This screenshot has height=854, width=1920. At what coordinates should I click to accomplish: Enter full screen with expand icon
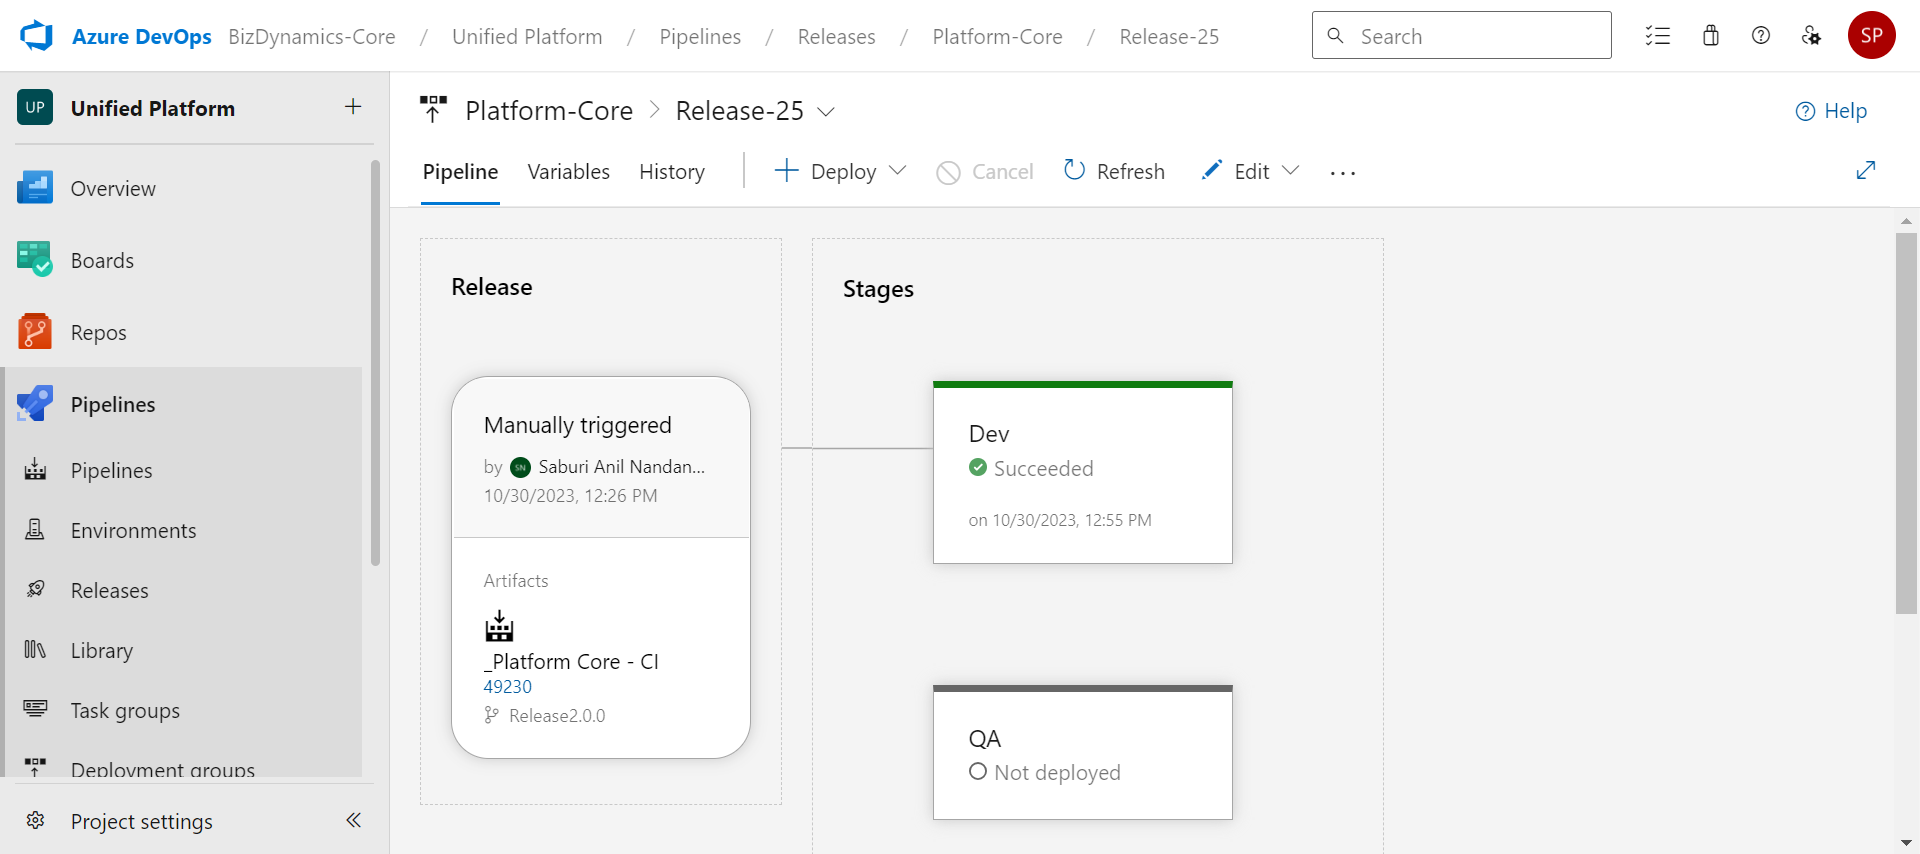(x=1865, y=171)
